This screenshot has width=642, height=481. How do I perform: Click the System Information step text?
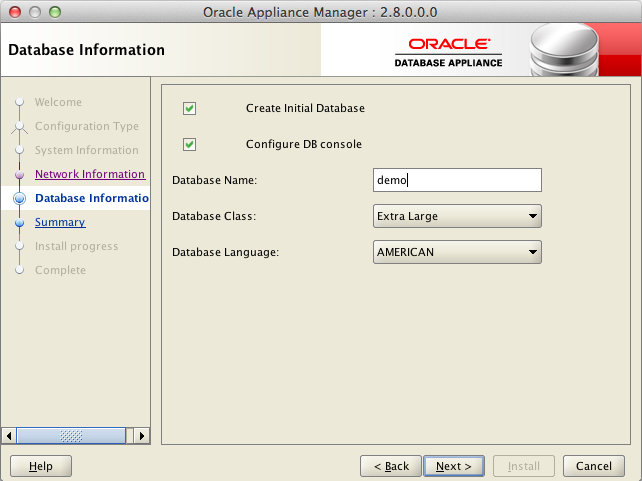point(86,150)
